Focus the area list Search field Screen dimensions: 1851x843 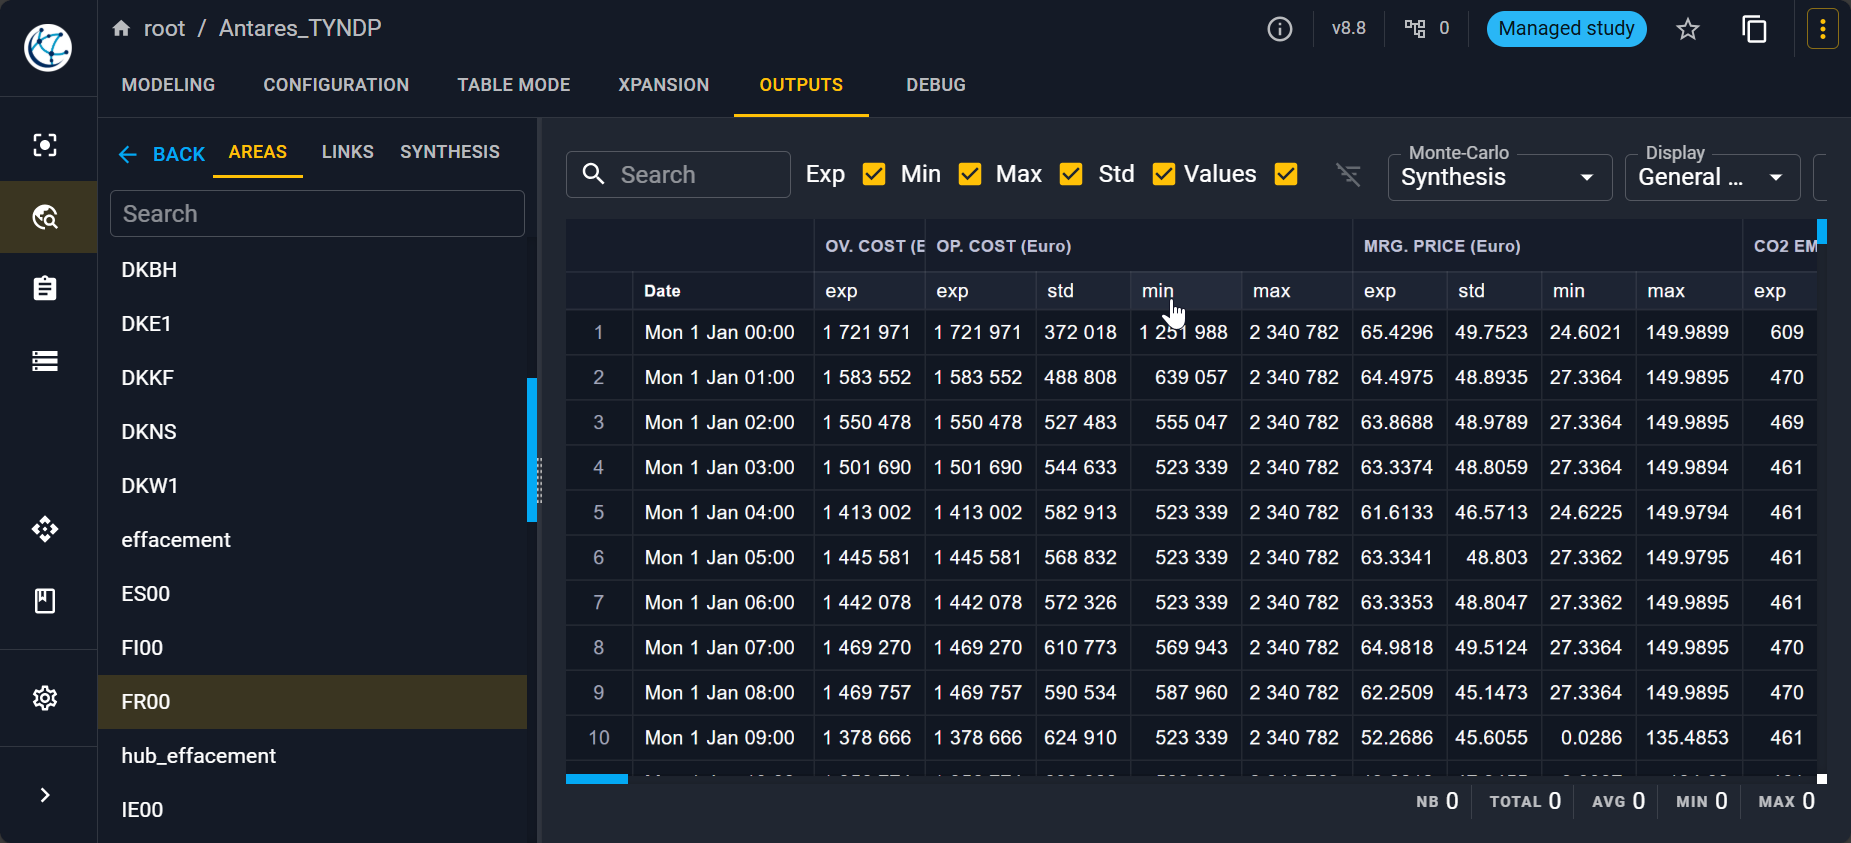317,214
